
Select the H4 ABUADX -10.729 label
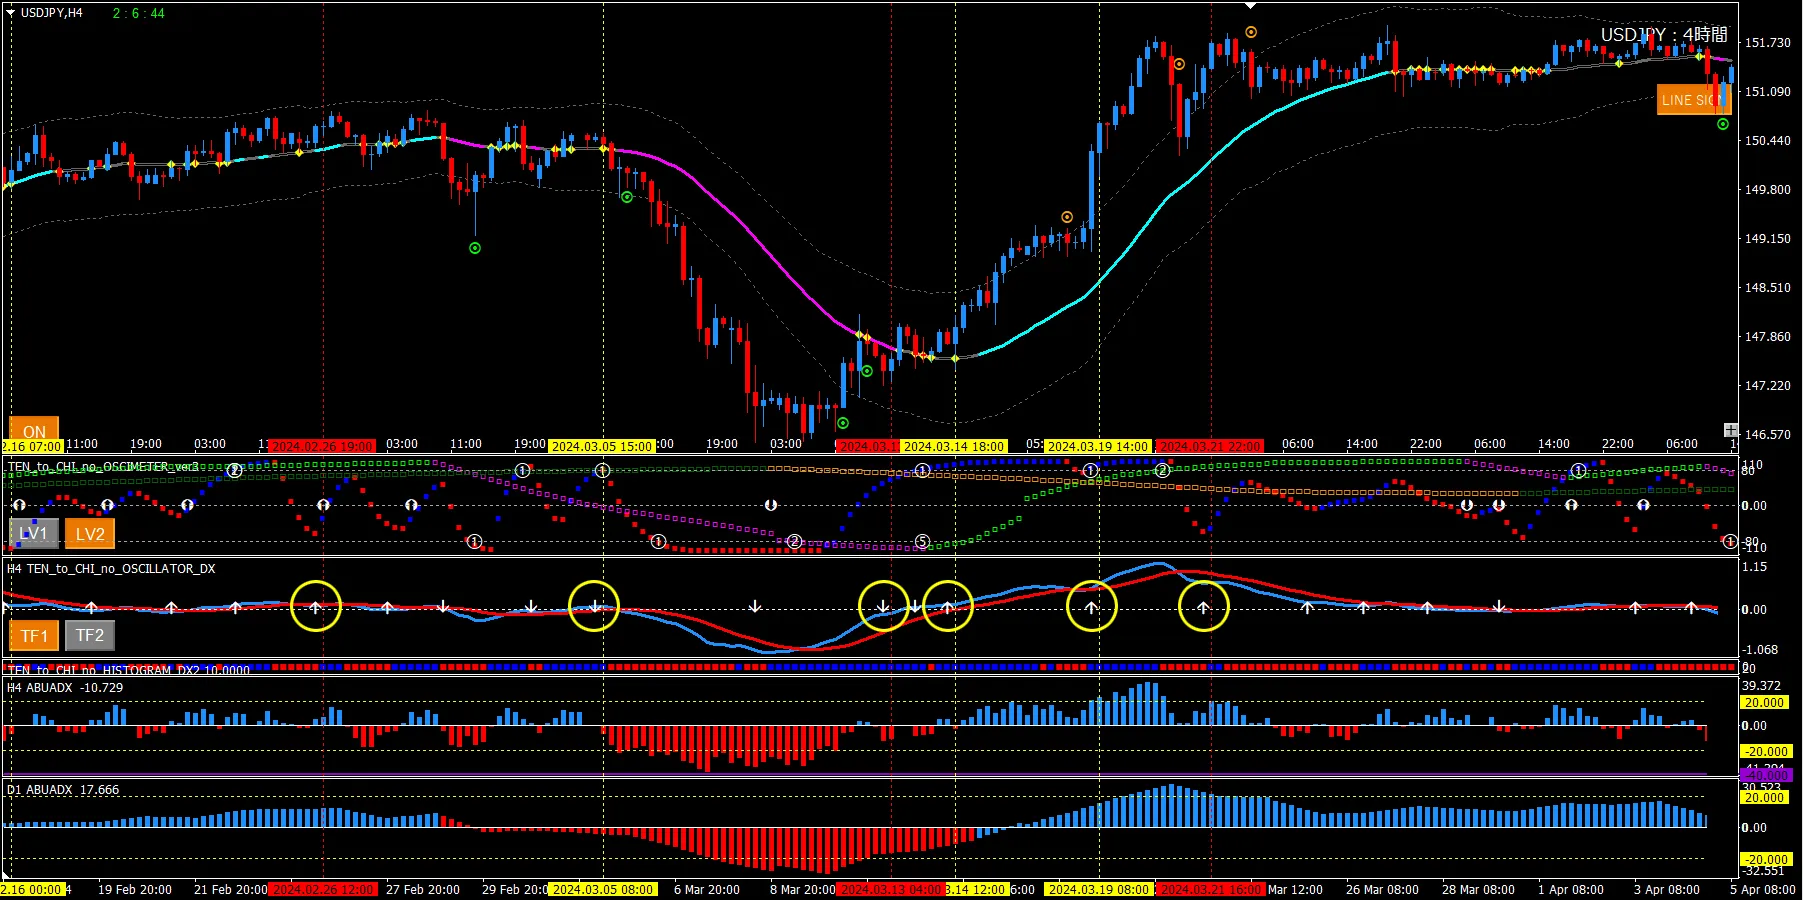65,688
